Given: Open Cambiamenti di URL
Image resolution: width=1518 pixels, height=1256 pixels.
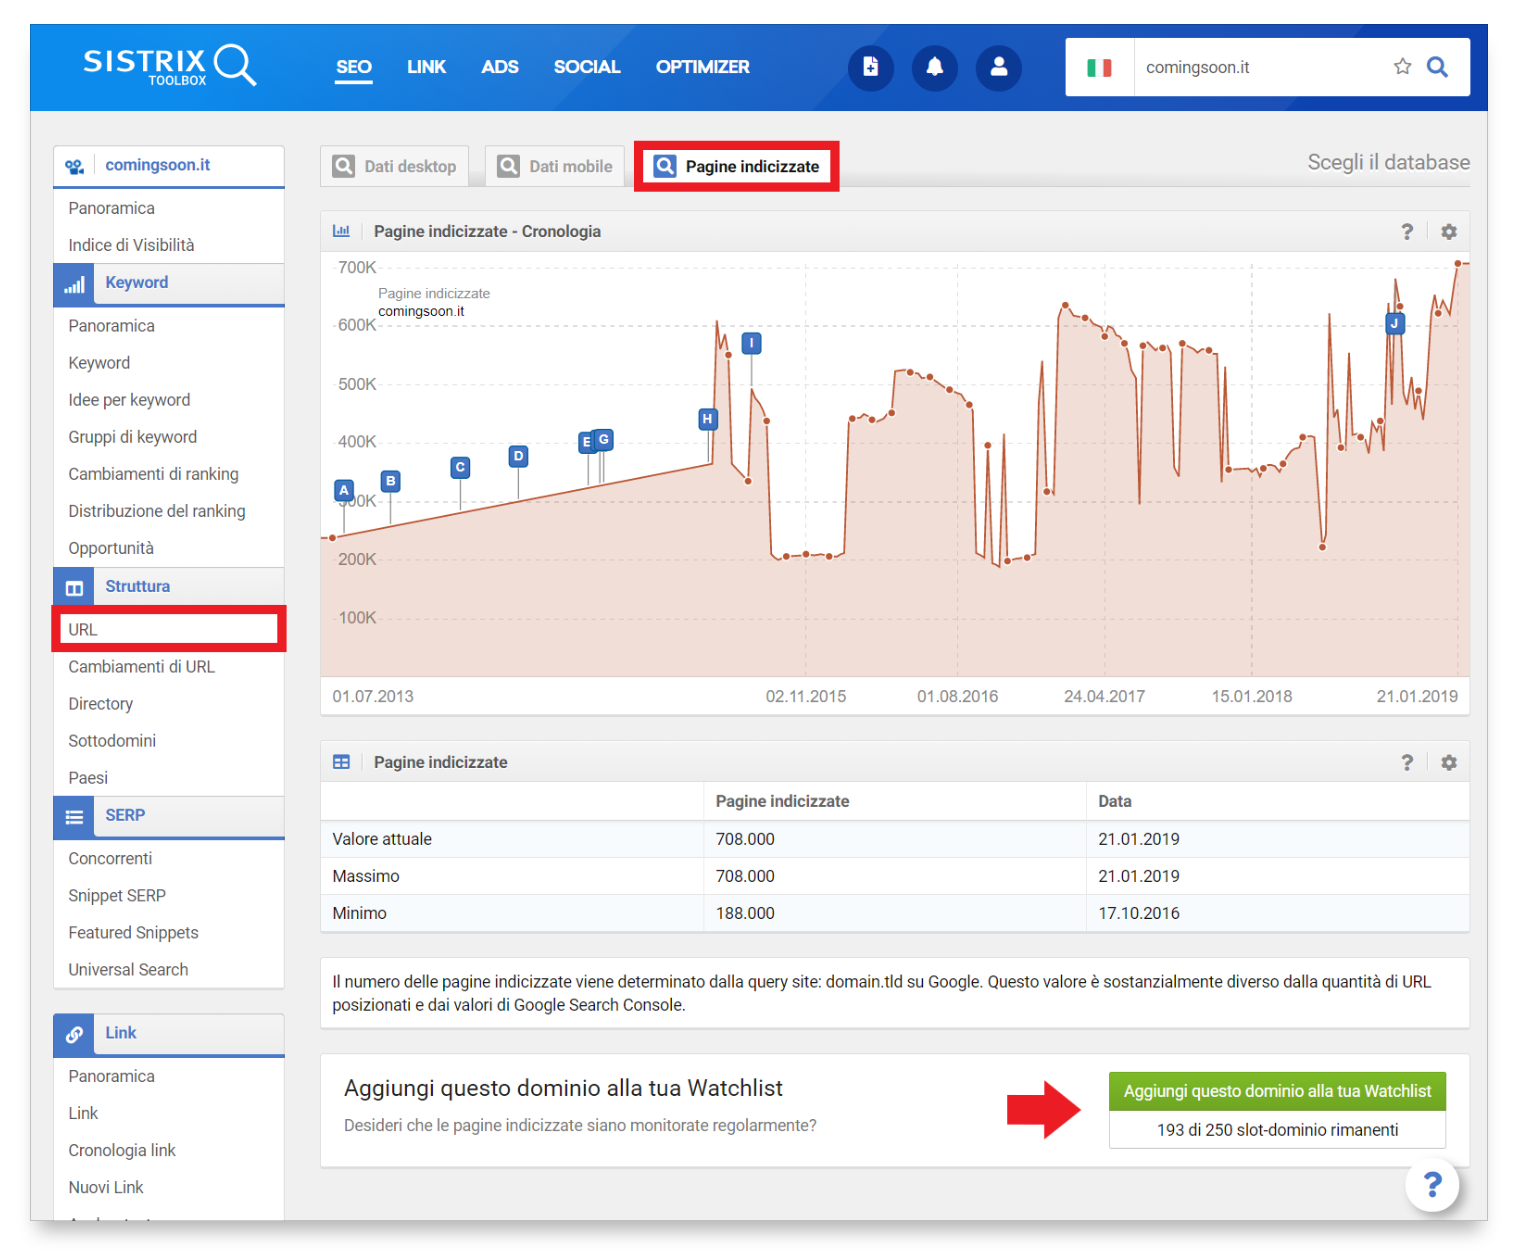Looking at the screenshot, I should [141, 667].
